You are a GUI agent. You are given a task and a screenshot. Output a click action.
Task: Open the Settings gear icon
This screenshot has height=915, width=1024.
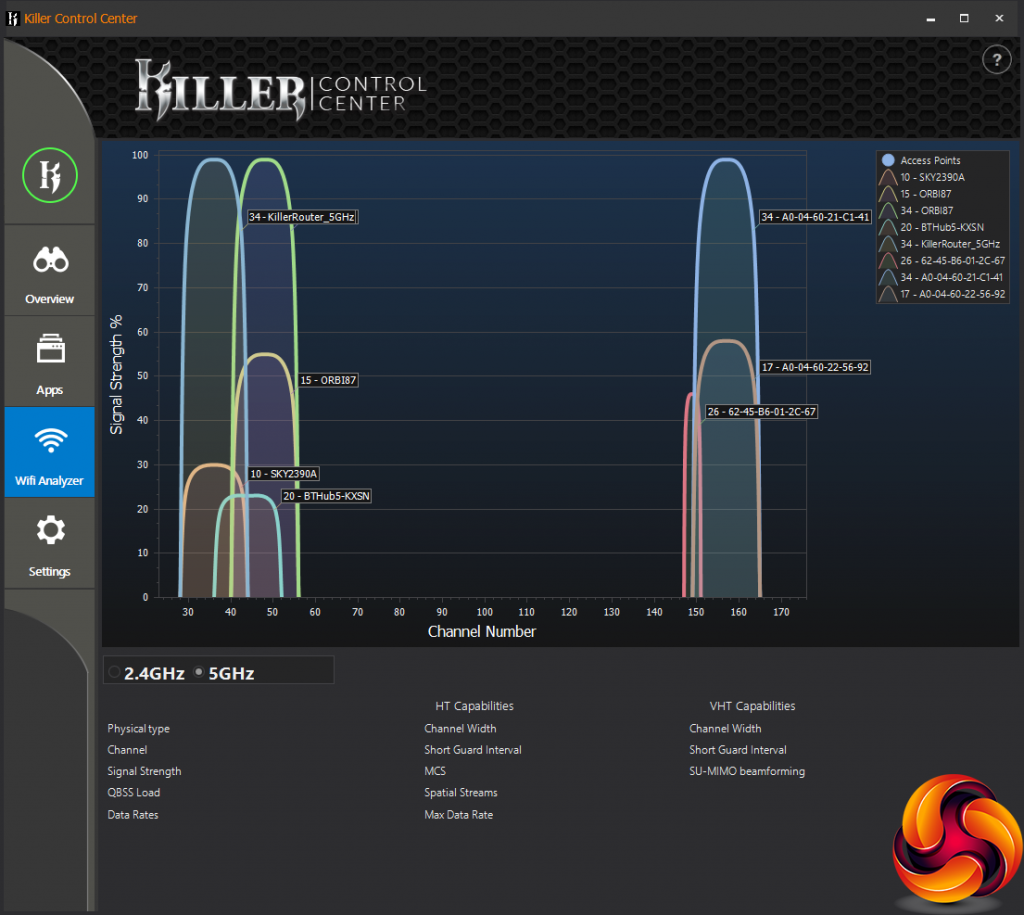pos(50,530)
